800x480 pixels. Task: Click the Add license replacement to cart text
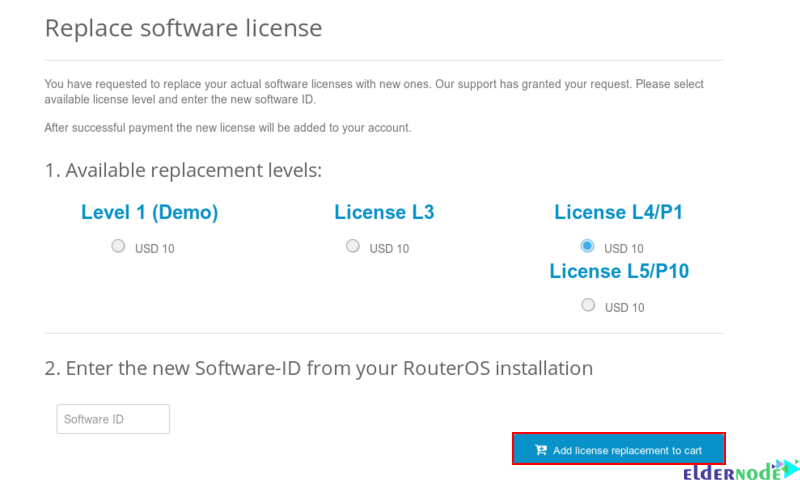(x=627, y=450)
